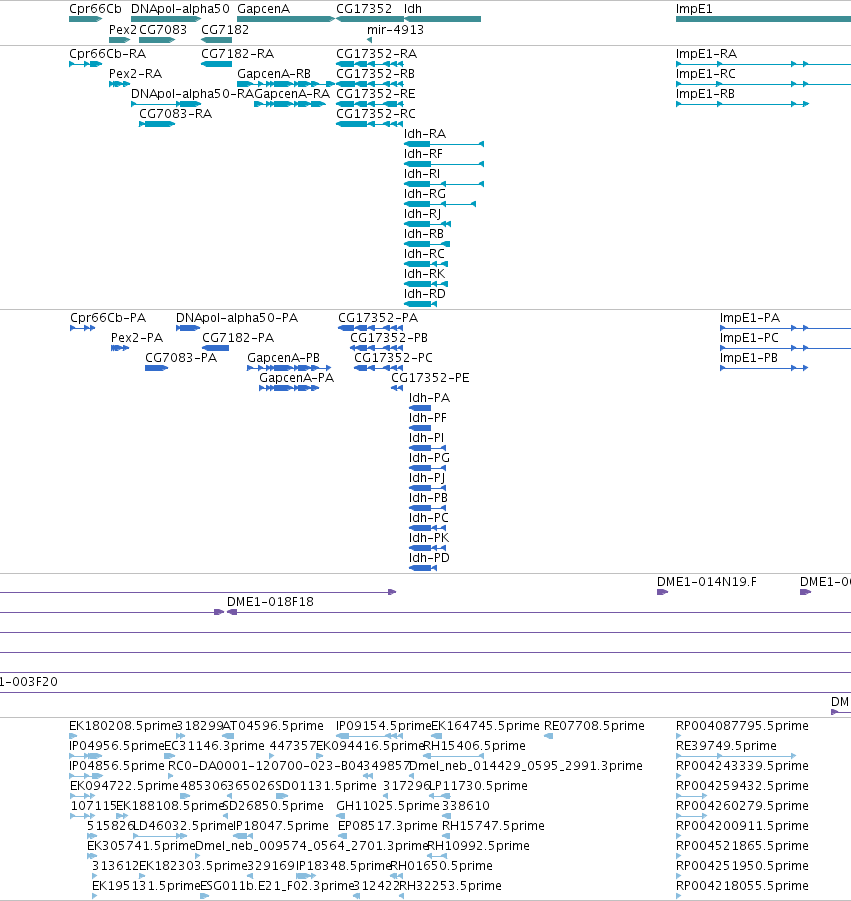Select the Cpr66Cb gene label in the top track
Viewport: 851px width, 901px height.
(x=95, y=9)
